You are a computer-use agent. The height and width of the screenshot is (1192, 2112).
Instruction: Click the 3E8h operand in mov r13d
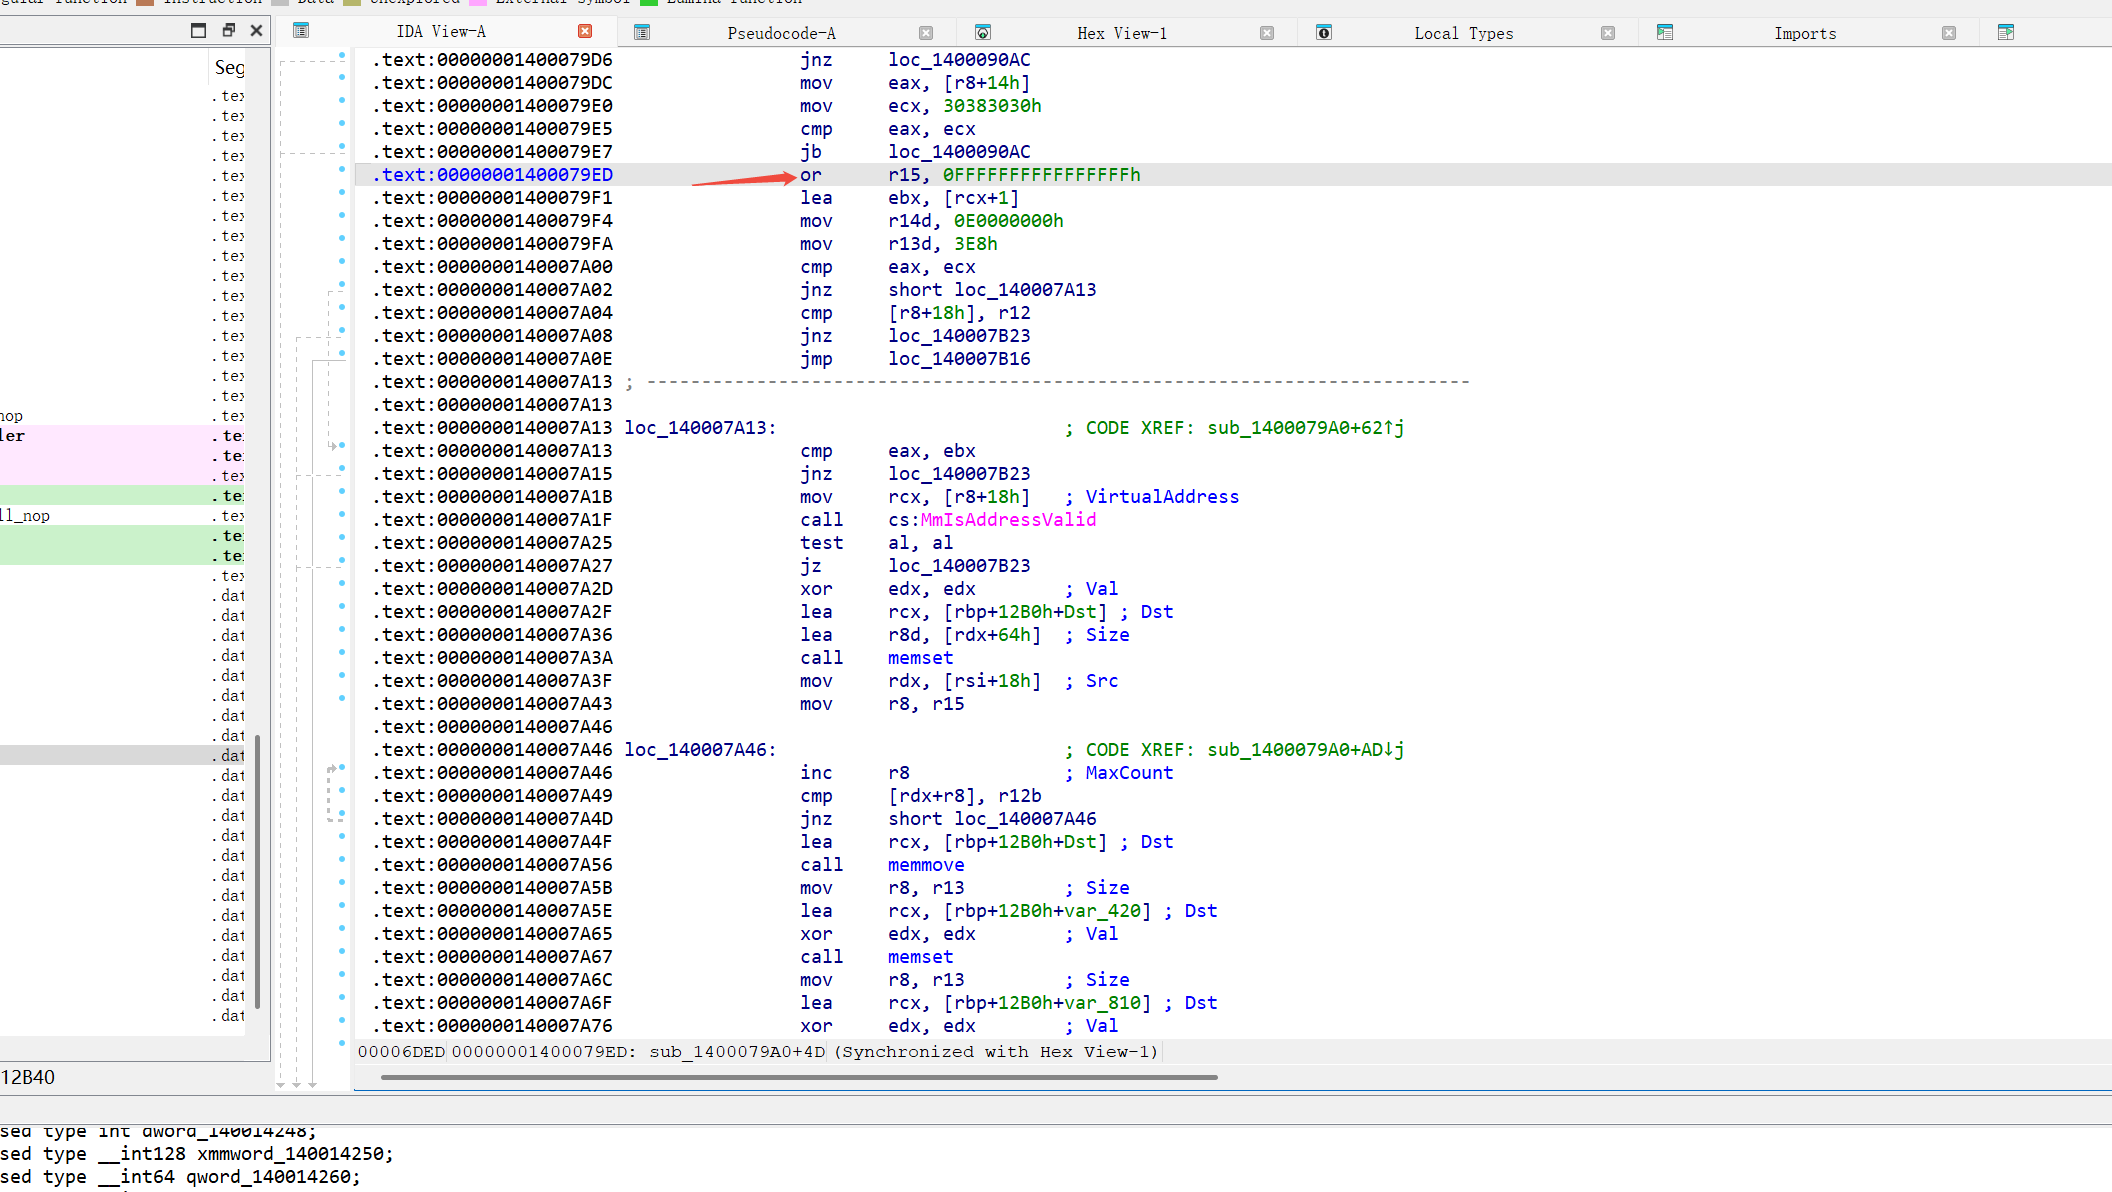(x=975, y=244)
